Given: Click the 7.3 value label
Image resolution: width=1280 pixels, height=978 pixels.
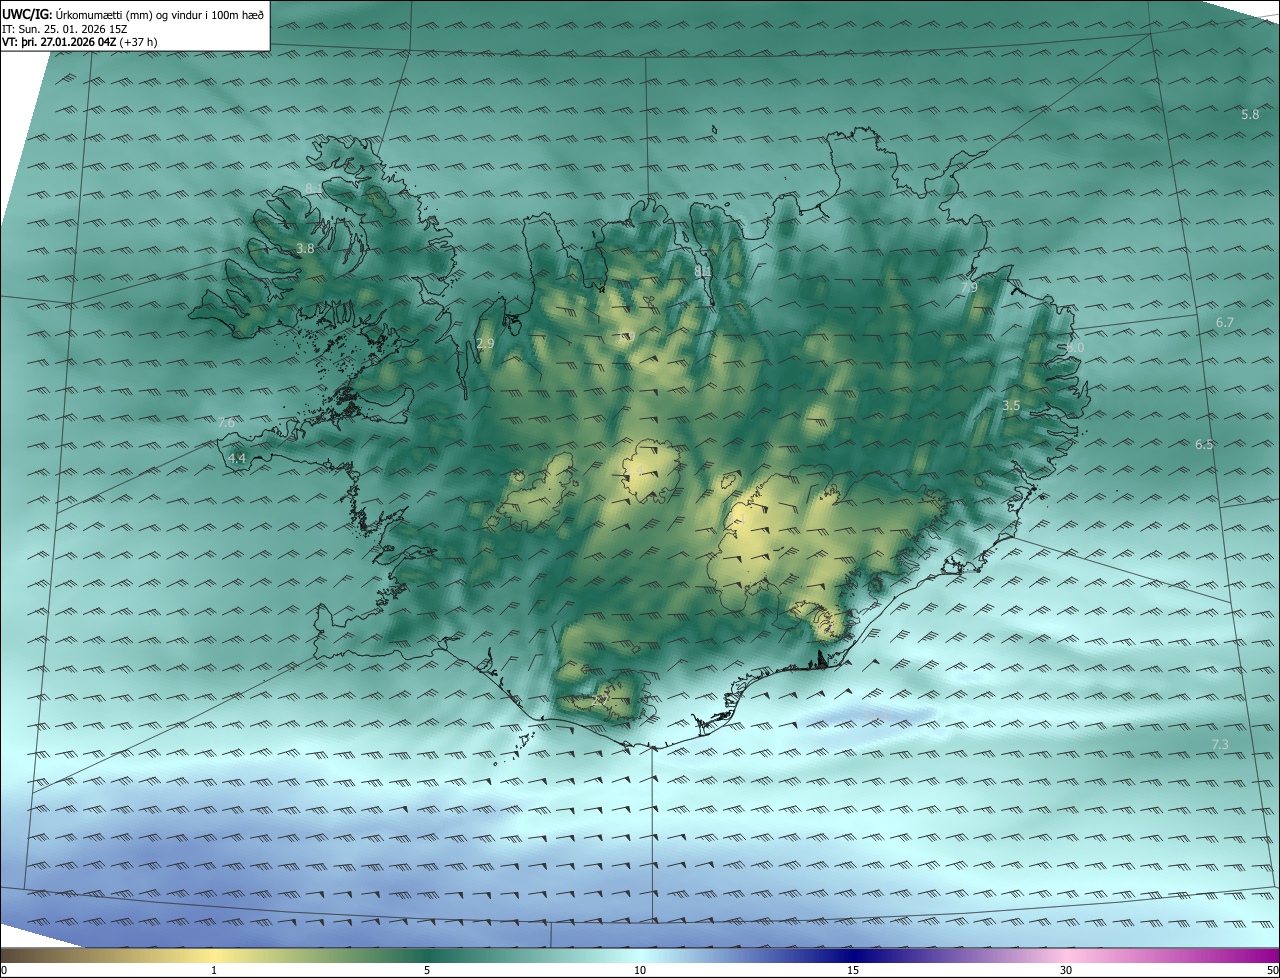Looking at the screenshot, I should tap(1220, 745).
